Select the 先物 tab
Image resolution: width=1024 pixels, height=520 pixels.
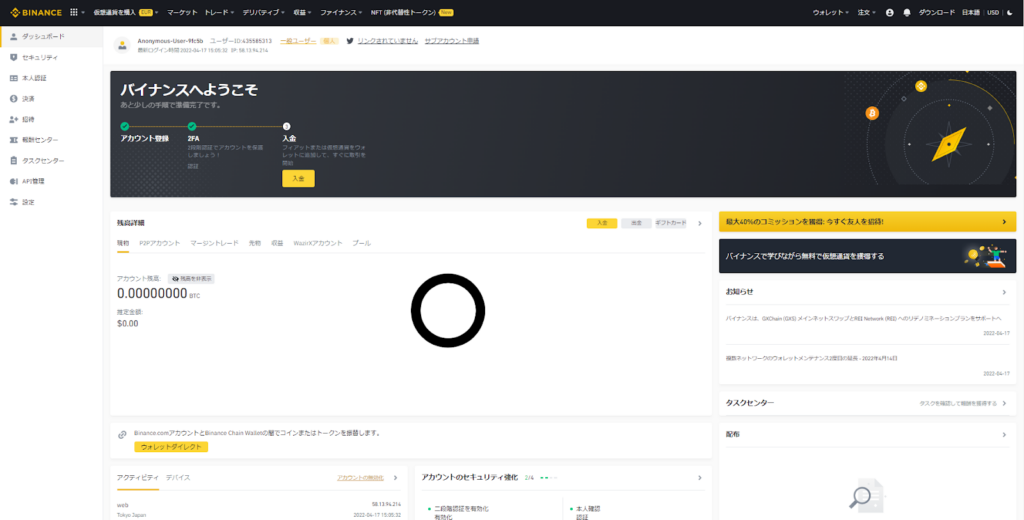(255, 243)
